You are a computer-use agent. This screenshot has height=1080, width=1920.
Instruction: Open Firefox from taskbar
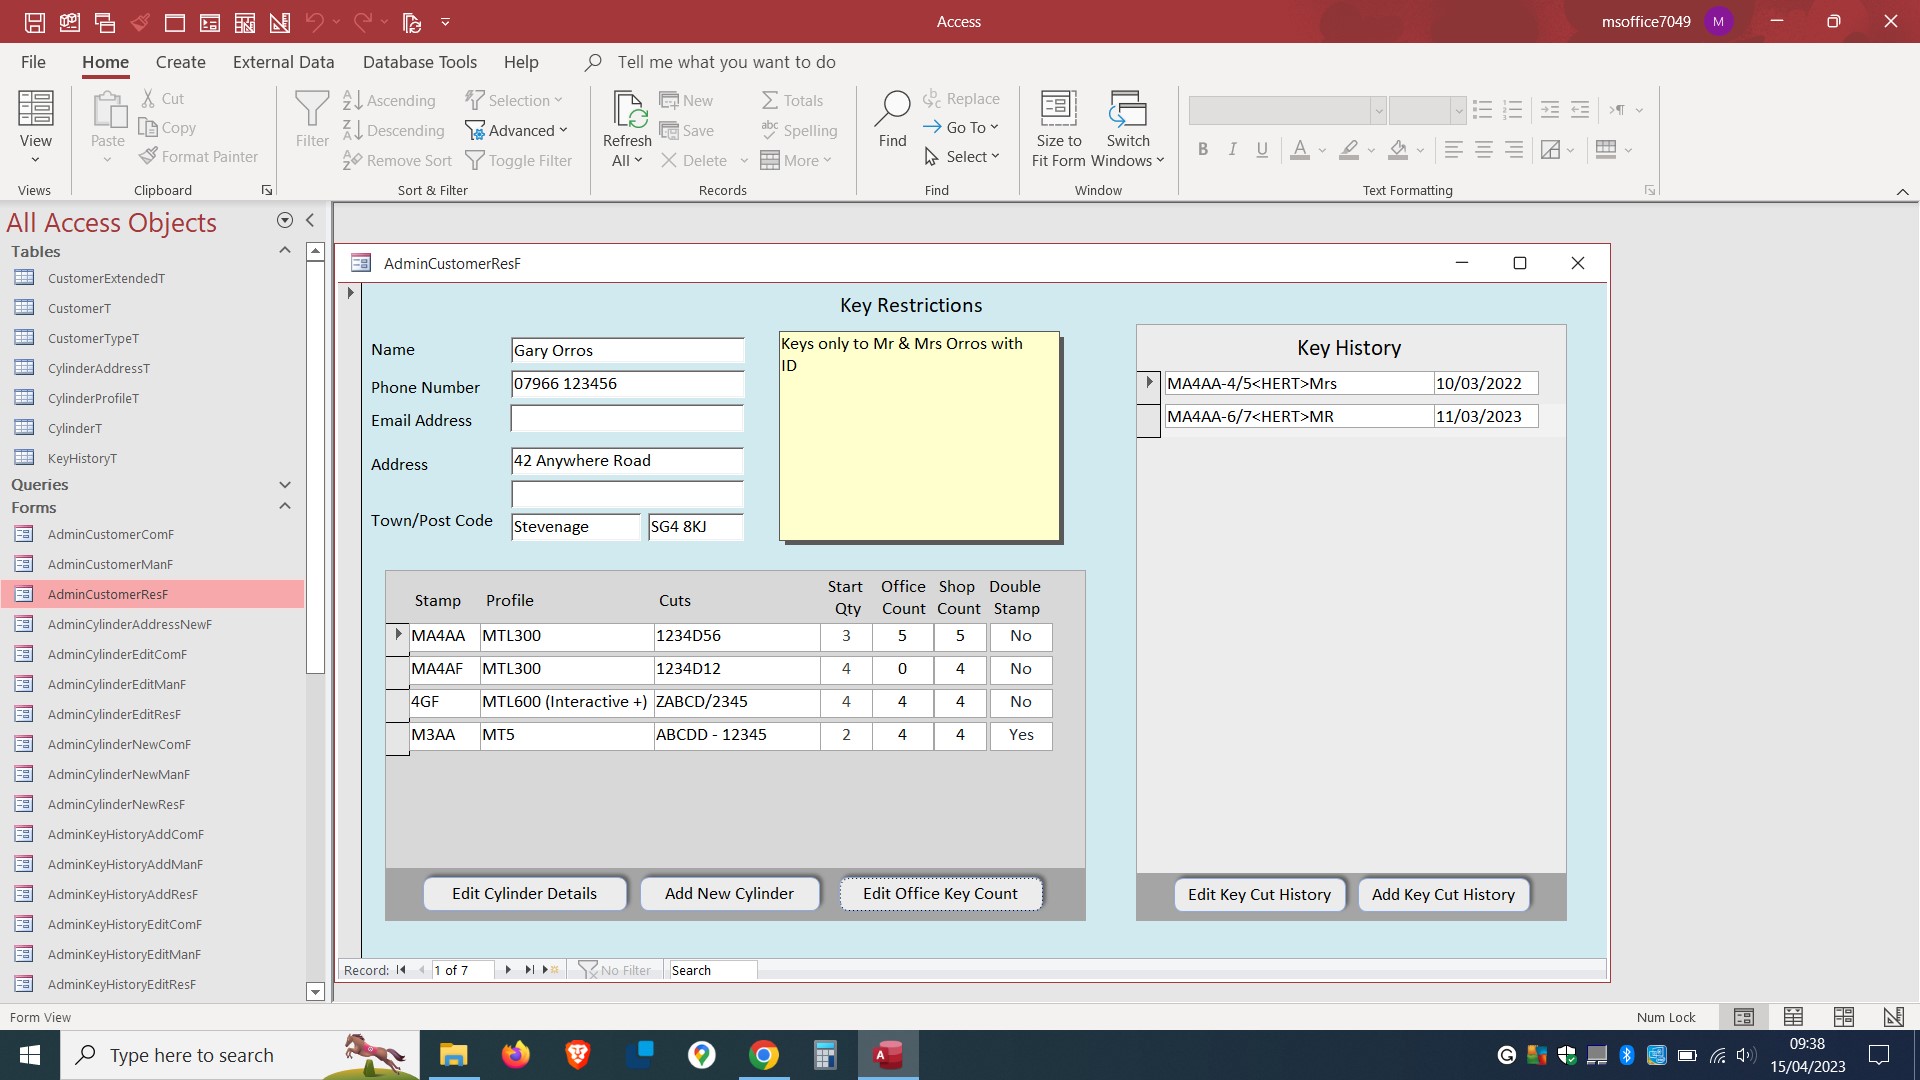pos(516,1055)
